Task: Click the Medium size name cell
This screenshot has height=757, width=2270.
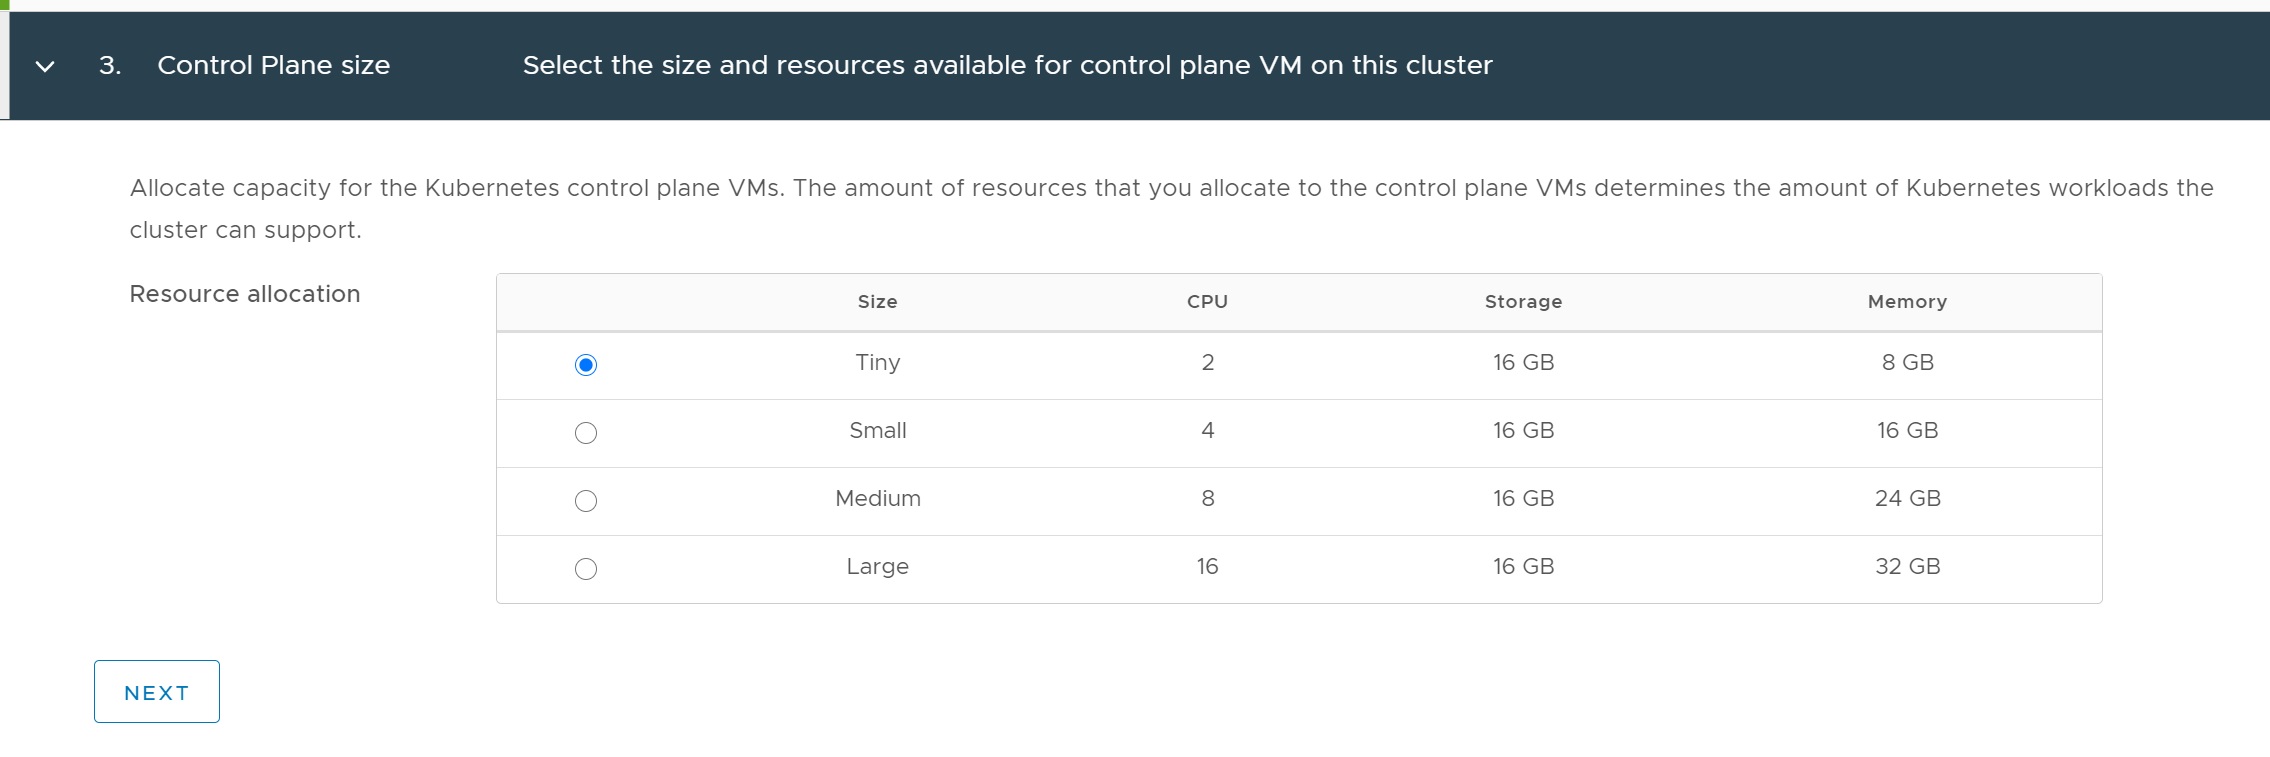Action: tap(877, 499)
